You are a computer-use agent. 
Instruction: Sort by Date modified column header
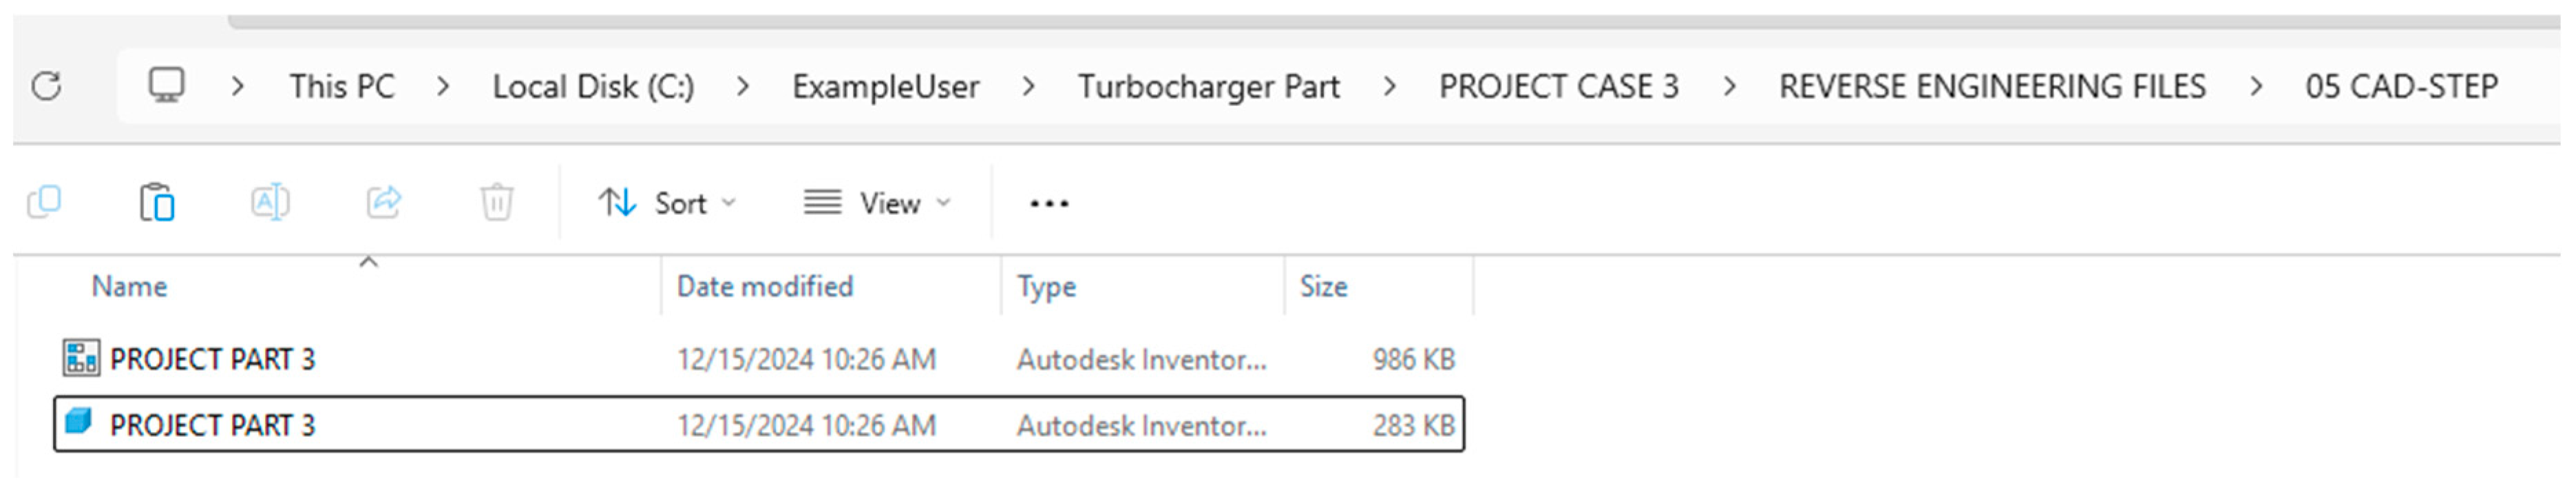click(x=765, y=287)
